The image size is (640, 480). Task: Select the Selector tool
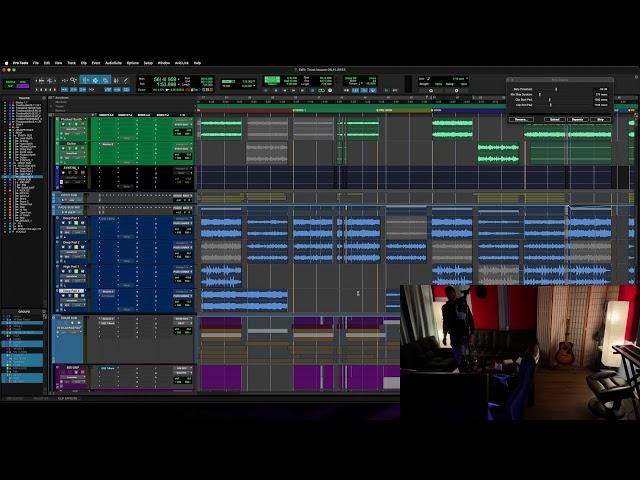(x=95, y=80)
